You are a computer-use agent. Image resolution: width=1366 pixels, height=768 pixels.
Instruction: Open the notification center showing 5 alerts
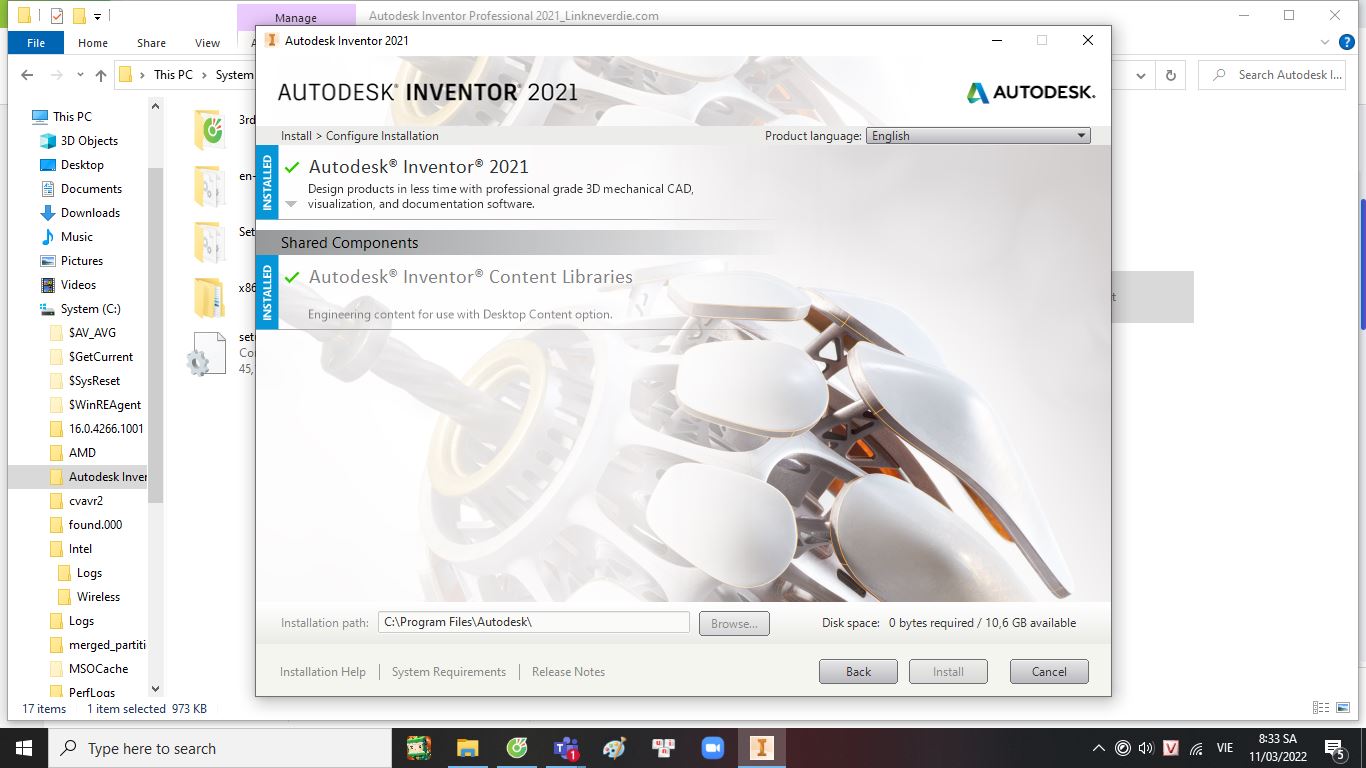[x=1332, y=747]
